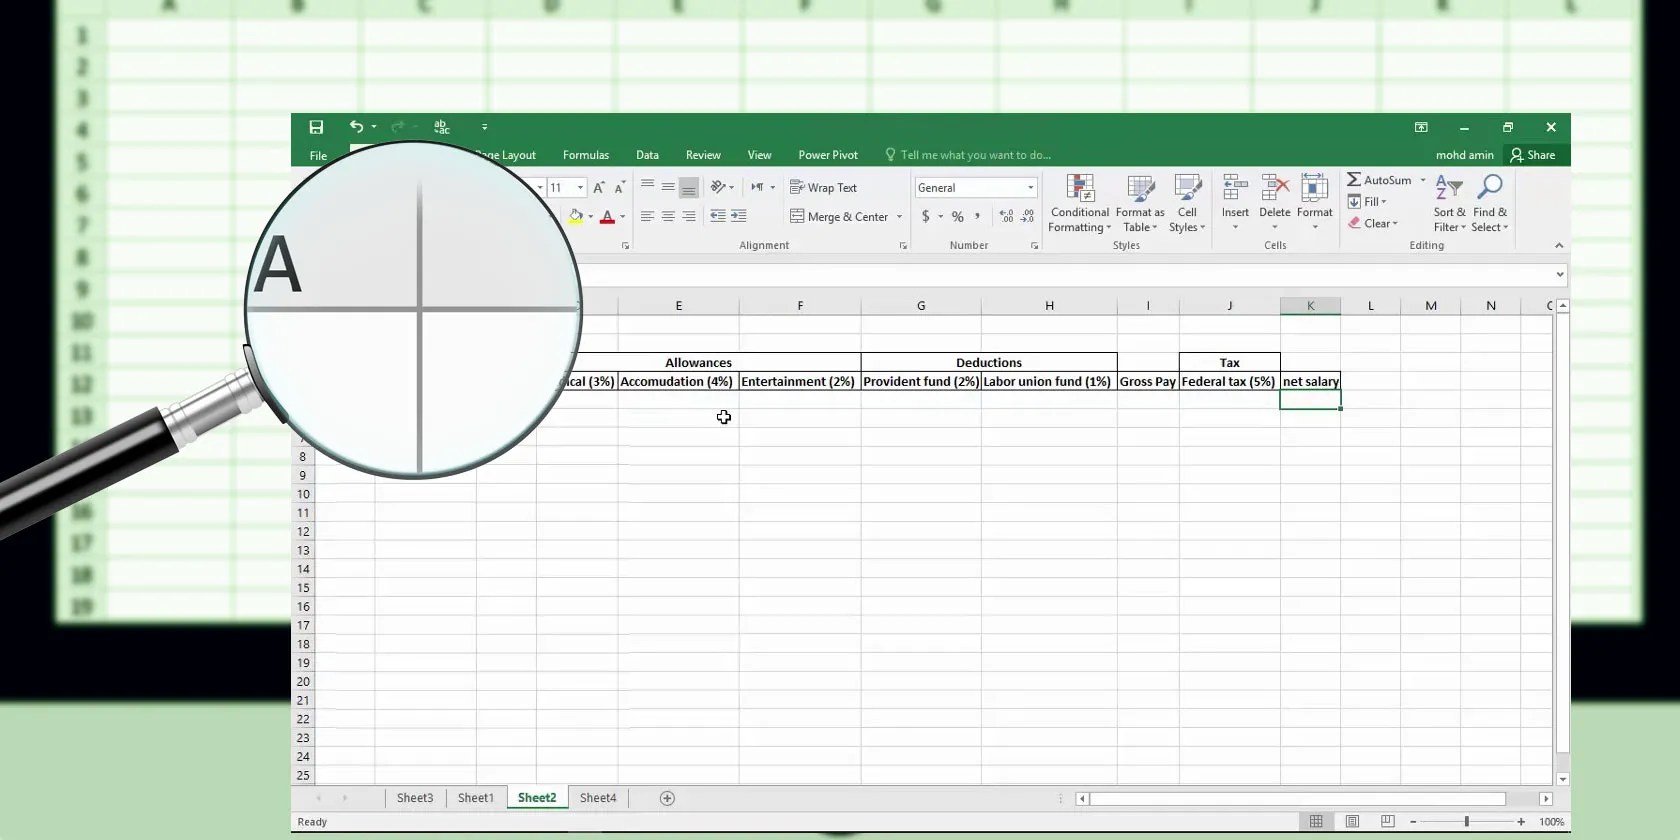Click mohd amin account name
Viewport: 1680px width, 840px height.
(x=1465, y=155)
